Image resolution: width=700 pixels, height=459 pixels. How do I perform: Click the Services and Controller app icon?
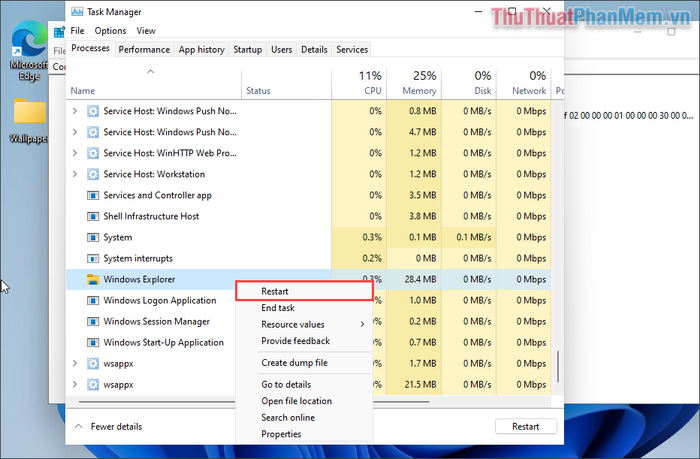point(93,195)
